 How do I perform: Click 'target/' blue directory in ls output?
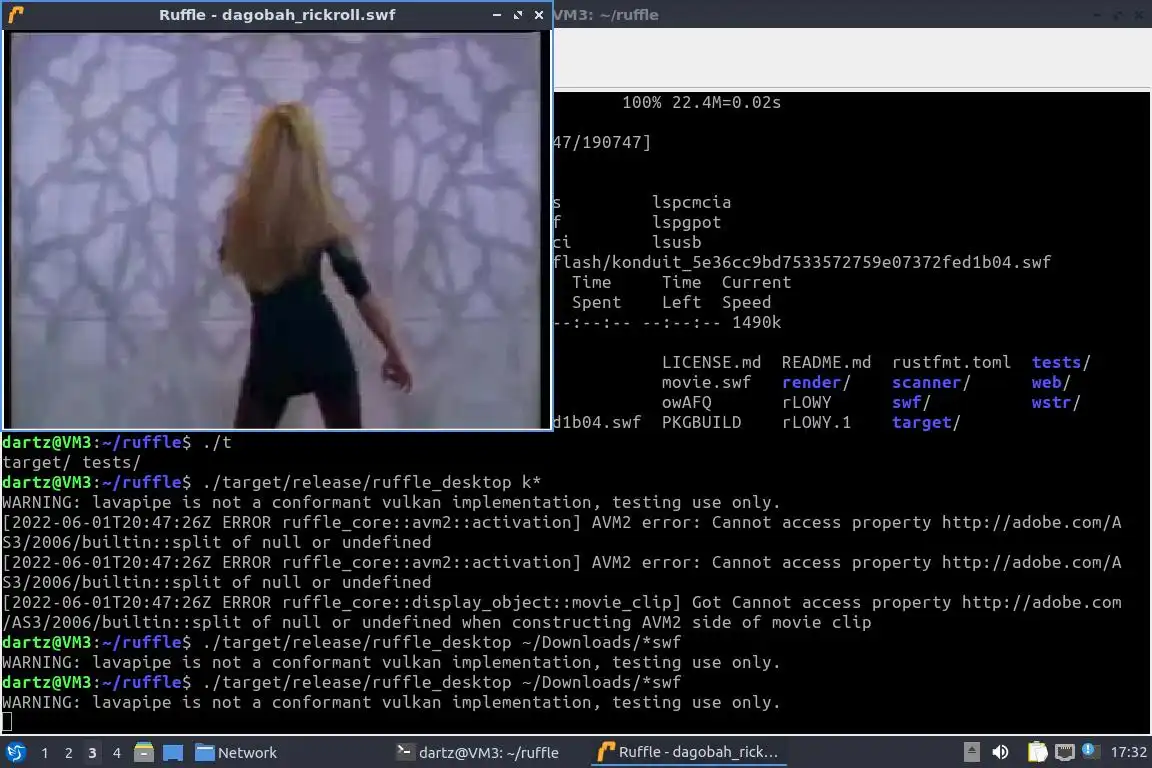(926, 423)
